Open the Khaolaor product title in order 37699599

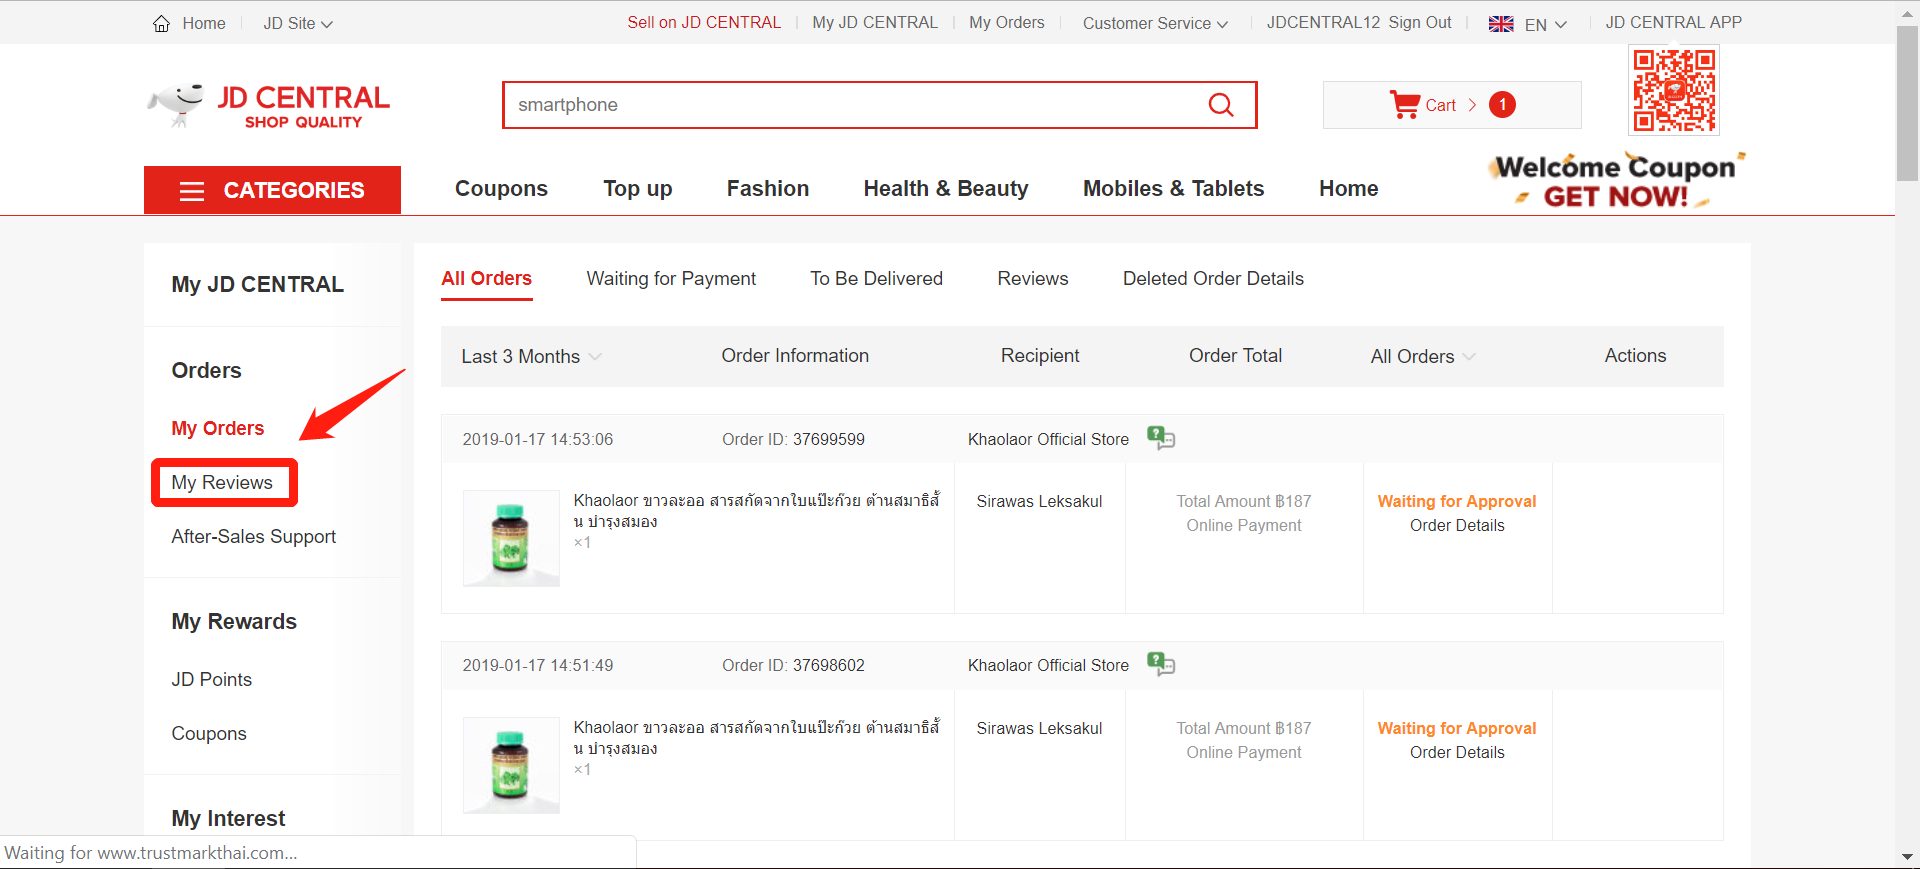pos(757,511)
